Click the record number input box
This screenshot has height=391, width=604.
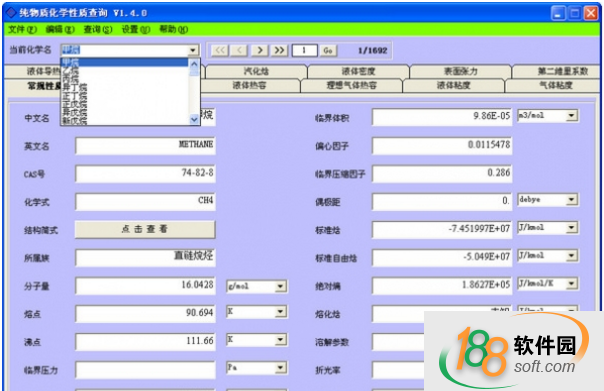tap(304, 50)
